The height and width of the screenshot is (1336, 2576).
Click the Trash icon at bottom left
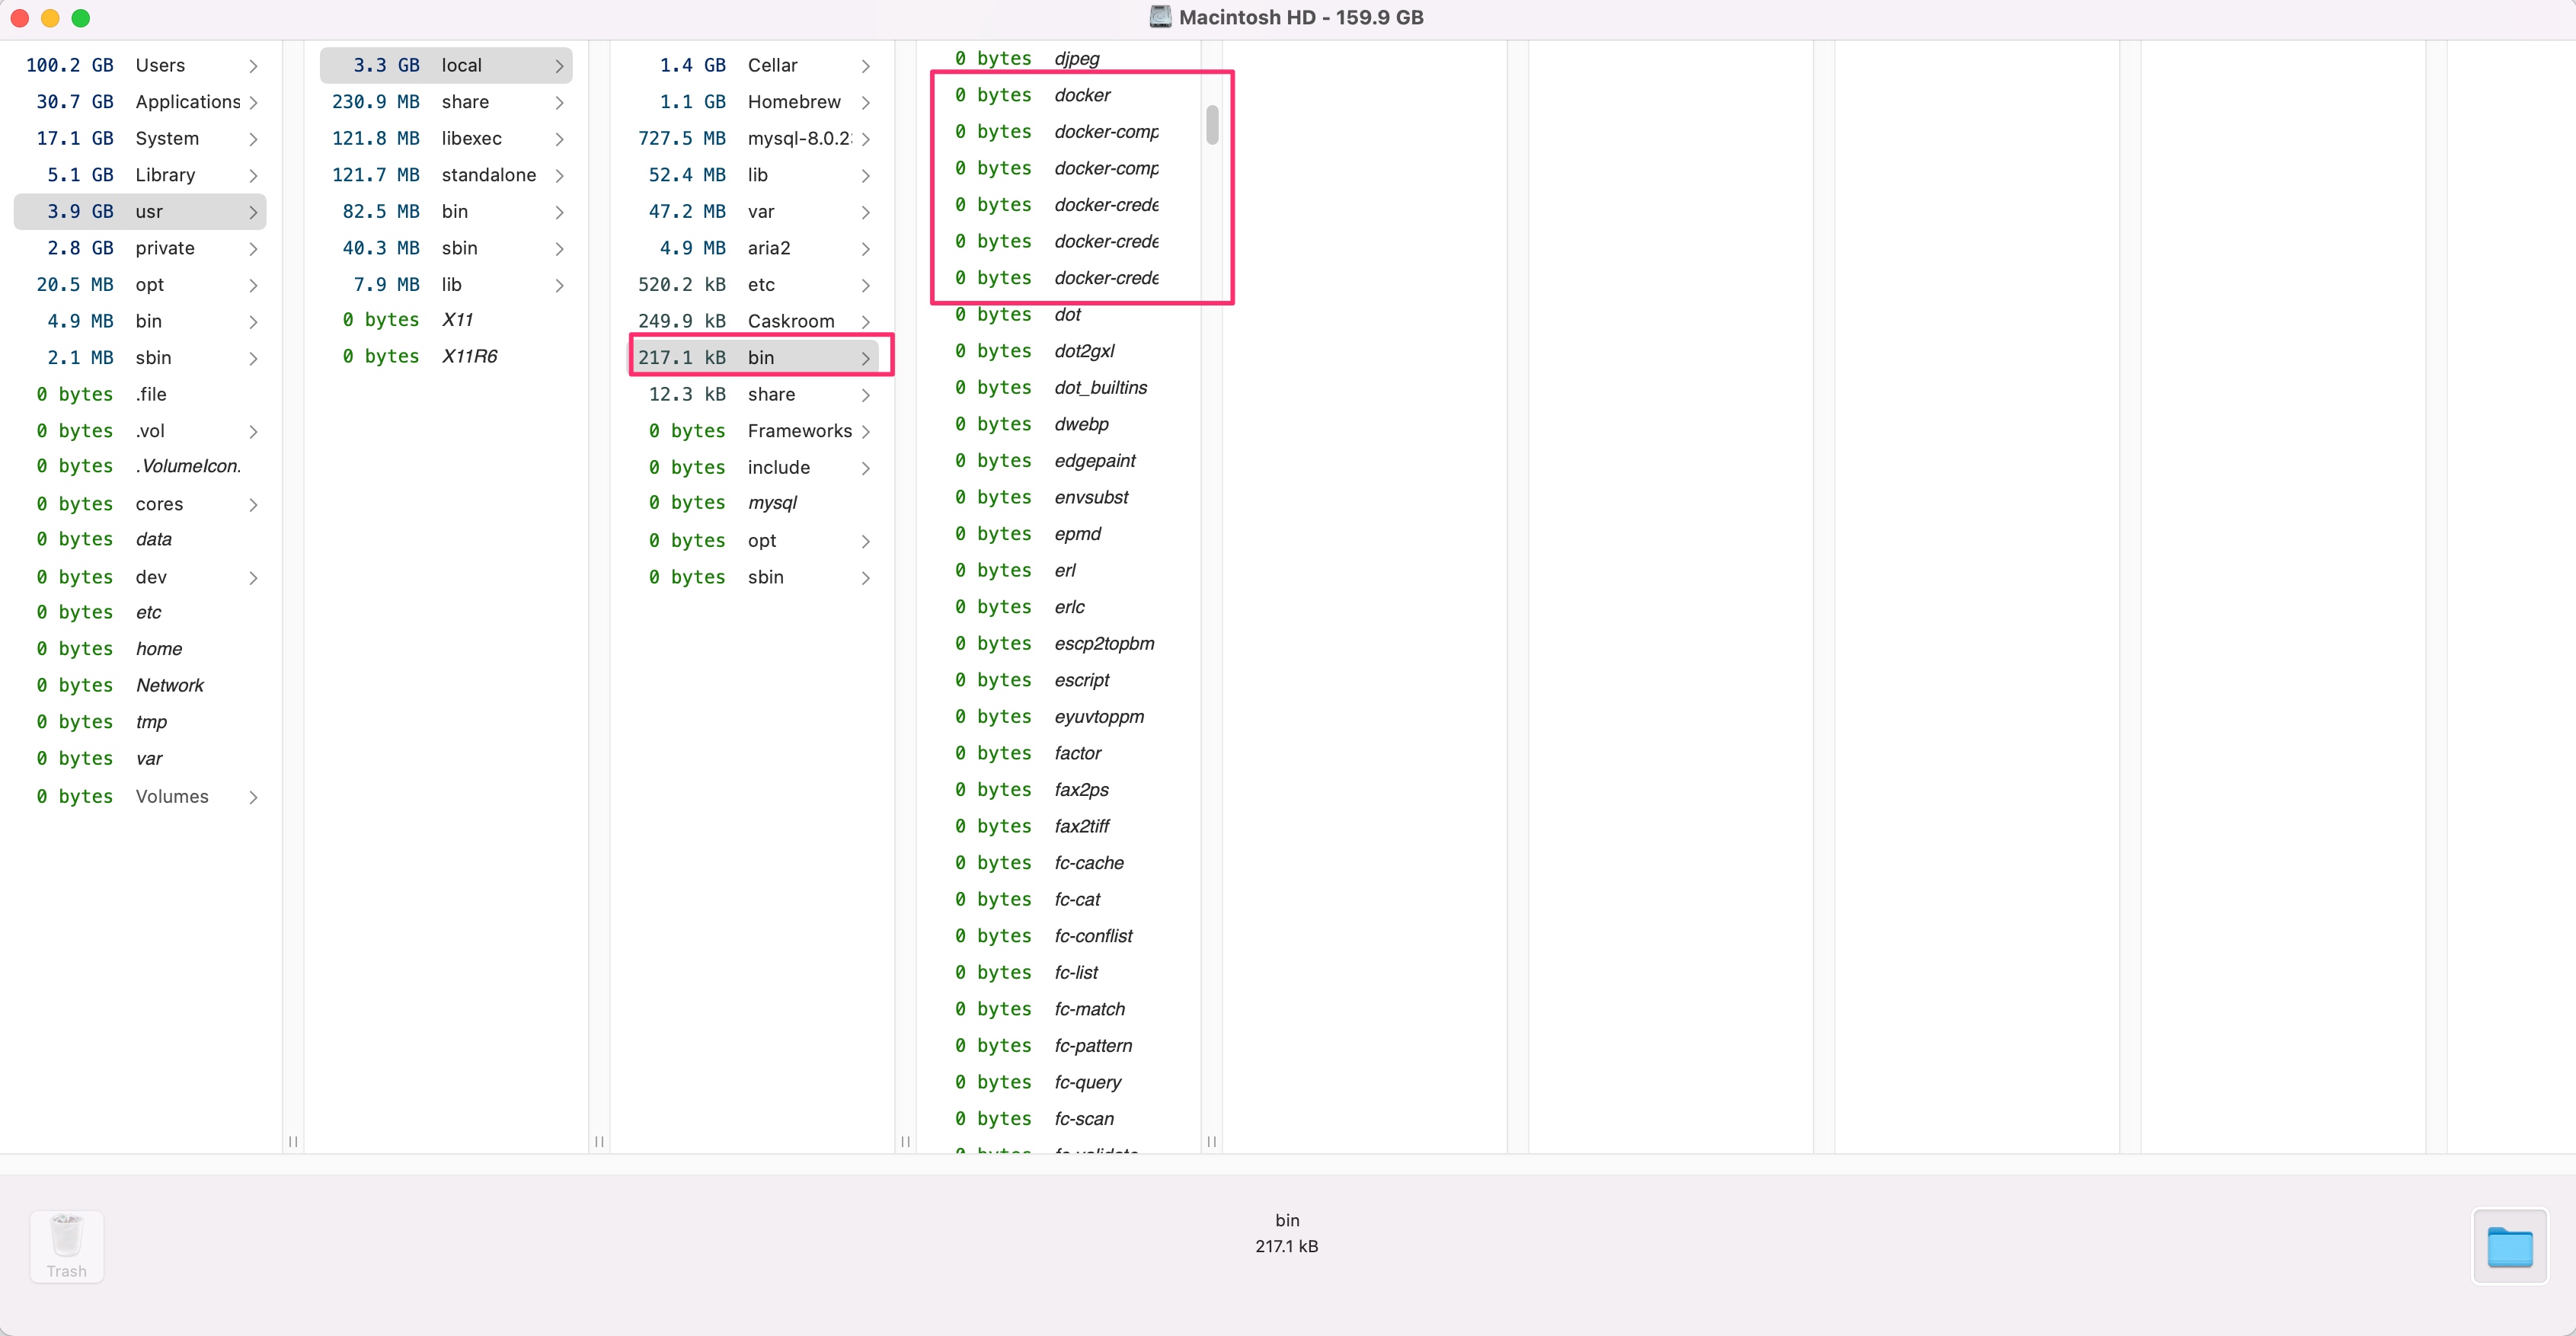pos(66,1244)
